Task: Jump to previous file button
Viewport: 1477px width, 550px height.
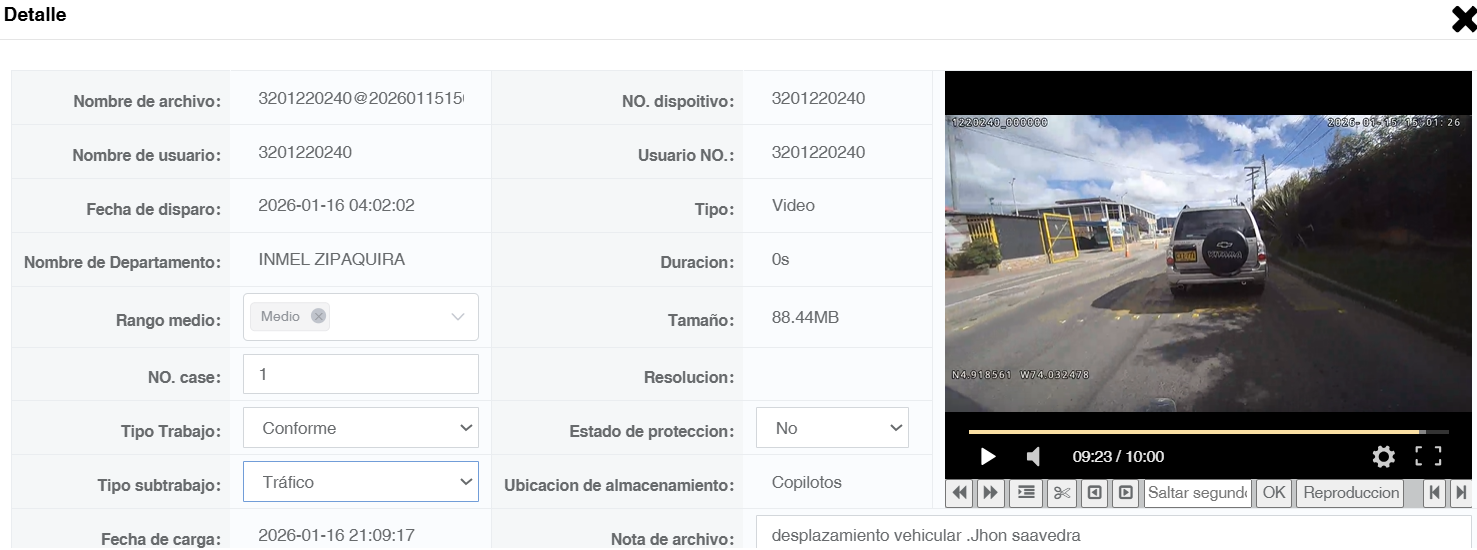Action: click(x=1435, y=492)
